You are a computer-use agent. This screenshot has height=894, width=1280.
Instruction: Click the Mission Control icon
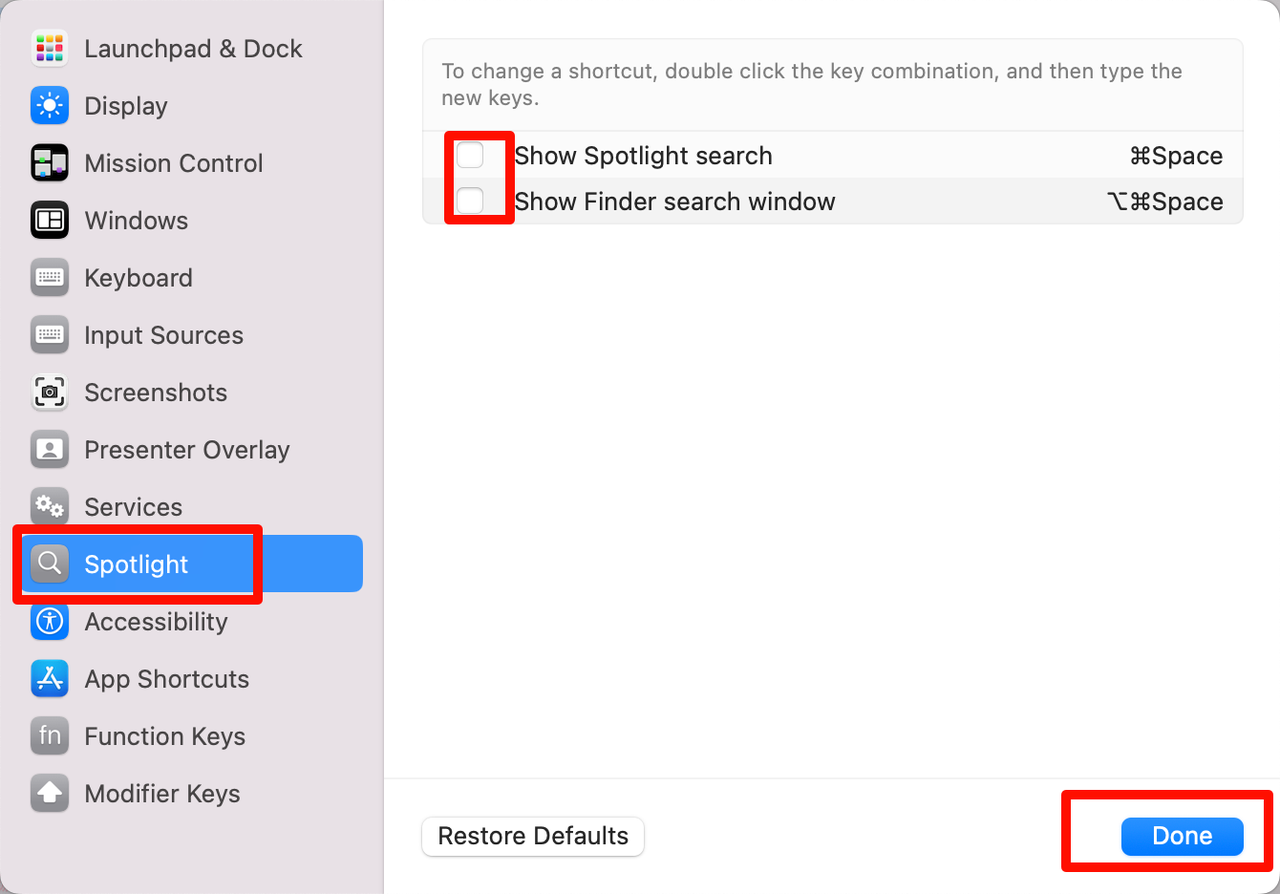(49, 163)
